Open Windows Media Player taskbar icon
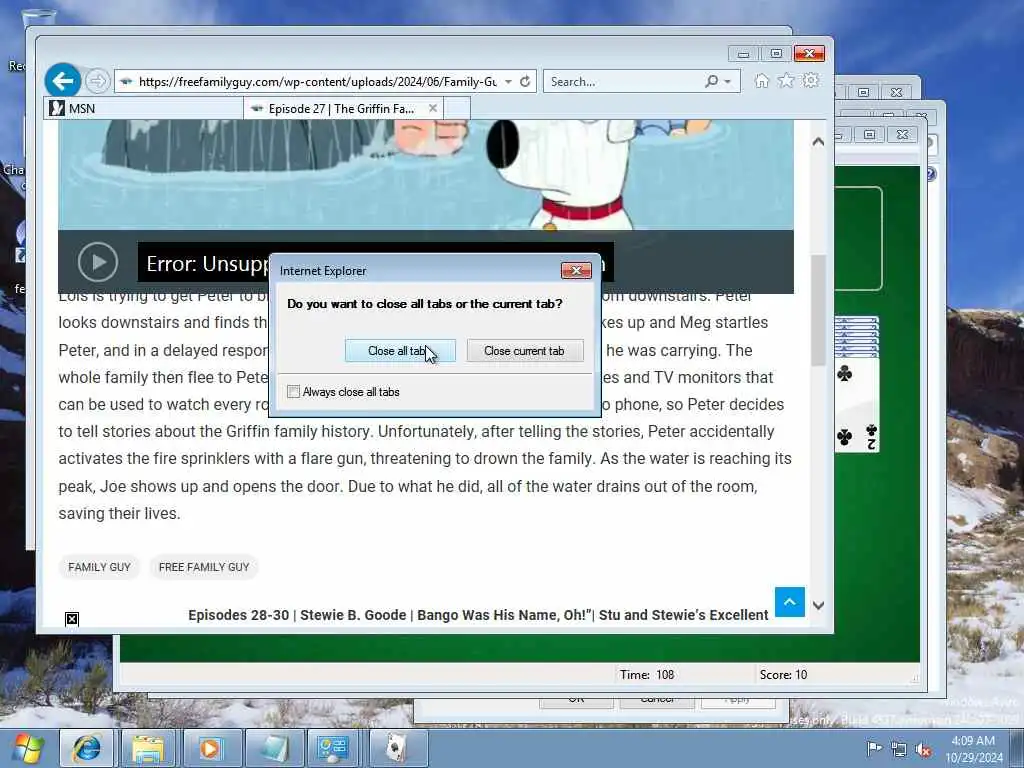 210,748
